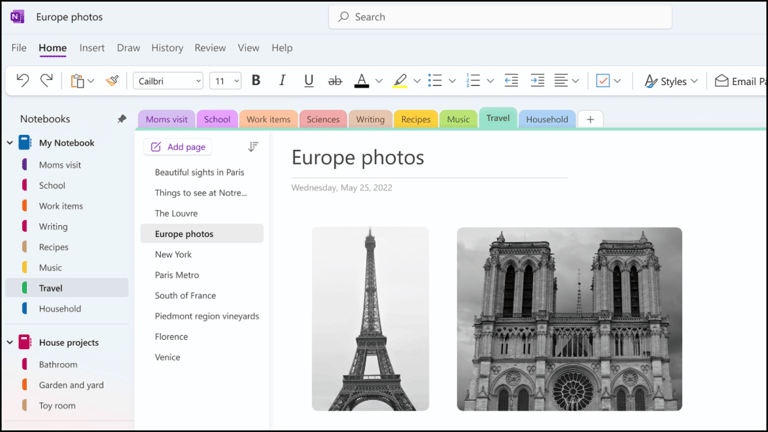Click the Paste clipboard icon
Image resolution: width=768 pixels, height=432 pixels.
pyautogui.click(x=77, y=81)
